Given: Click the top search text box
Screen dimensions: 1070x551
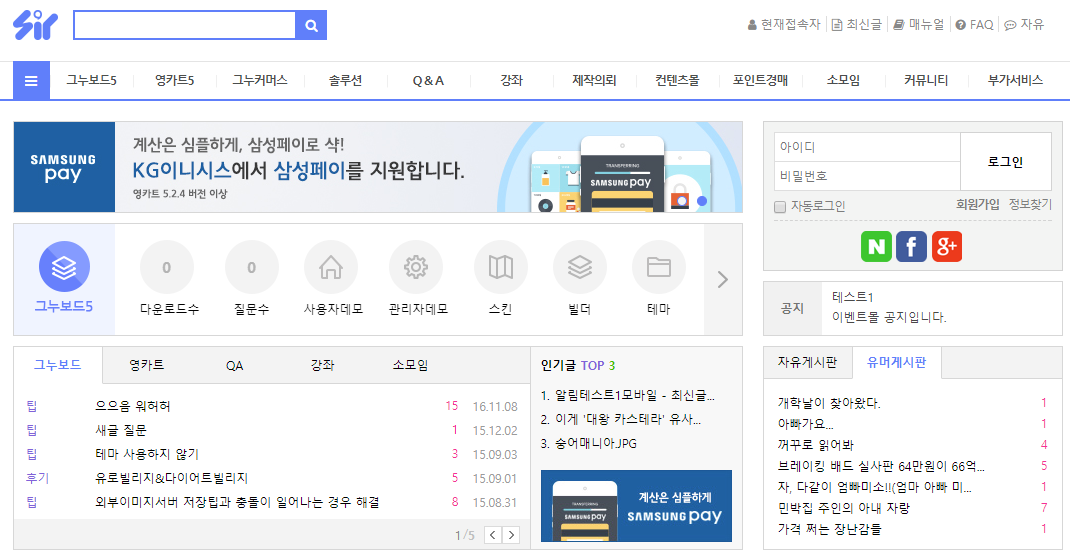Looking at the screenshot, I should click(184, 25).
